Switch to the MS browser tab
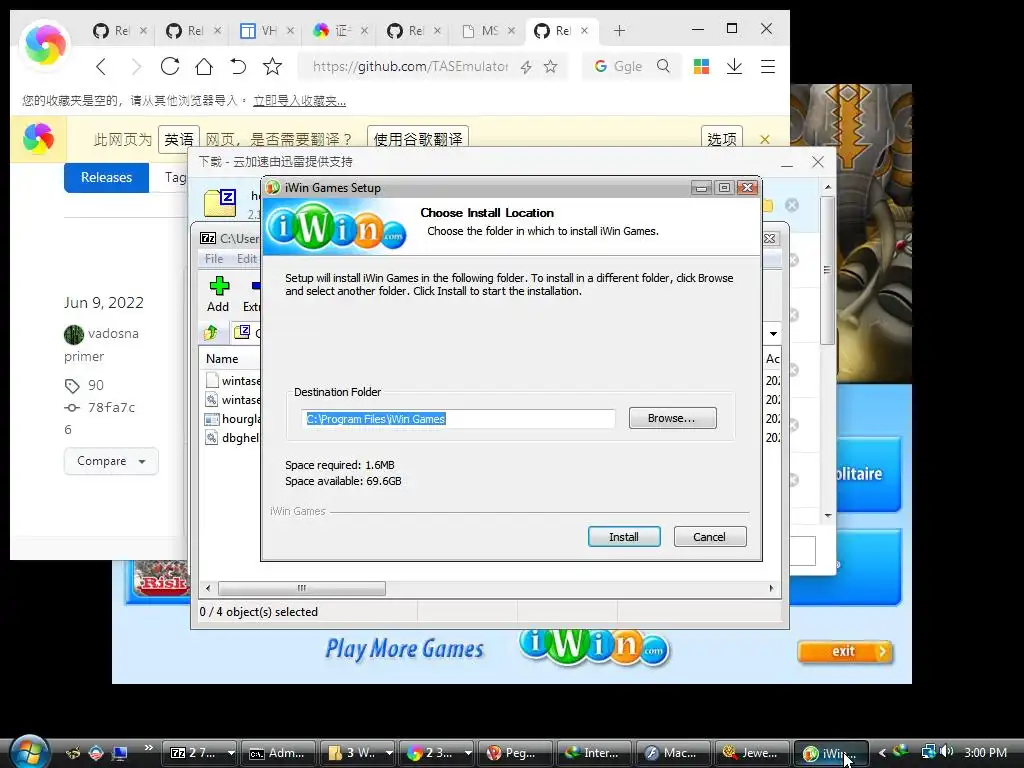1024x768 pixels. pyautogui.click(x=487, y=31)
